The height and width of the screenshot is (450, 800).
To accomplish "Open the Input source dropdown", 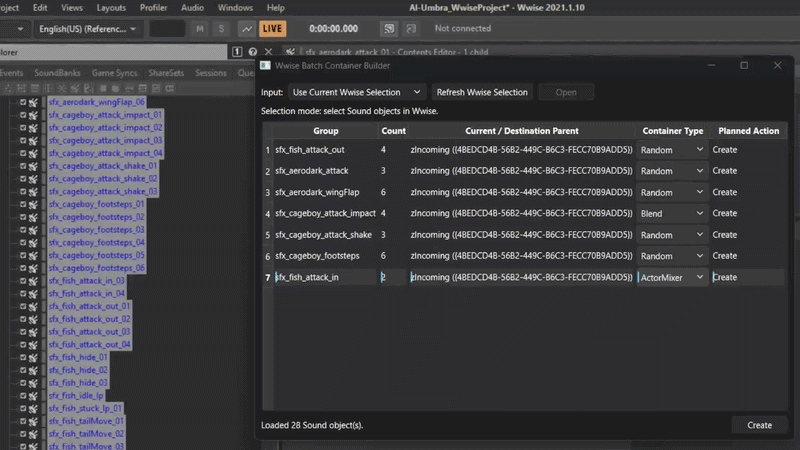I will point(357,92).
